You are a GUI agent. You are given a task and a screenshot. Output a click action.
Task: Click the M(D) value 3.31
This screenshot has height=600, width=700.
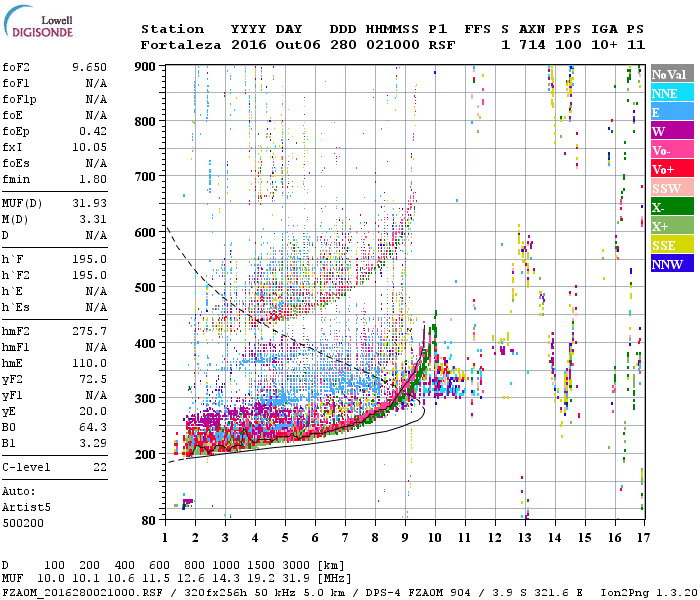93,219
